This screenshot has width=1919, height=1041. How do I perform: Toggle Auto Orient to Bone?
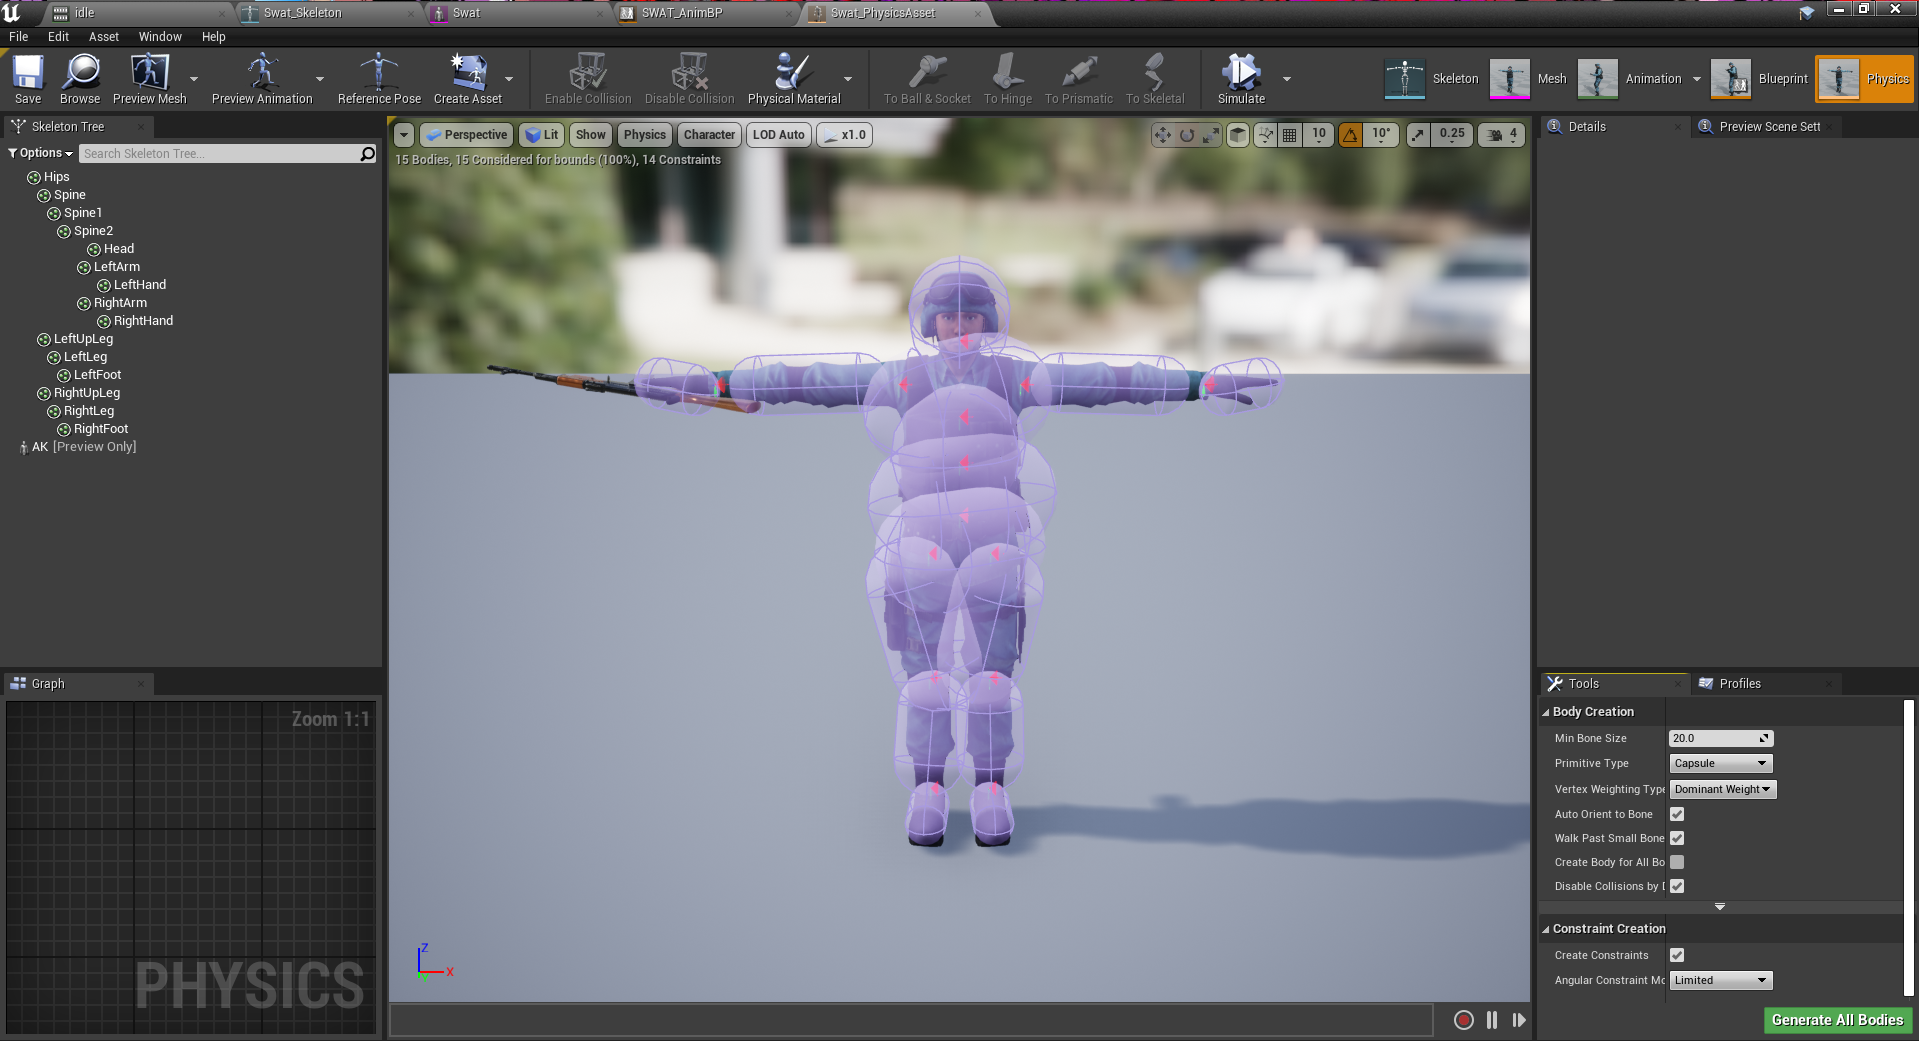click(1676, 814)
